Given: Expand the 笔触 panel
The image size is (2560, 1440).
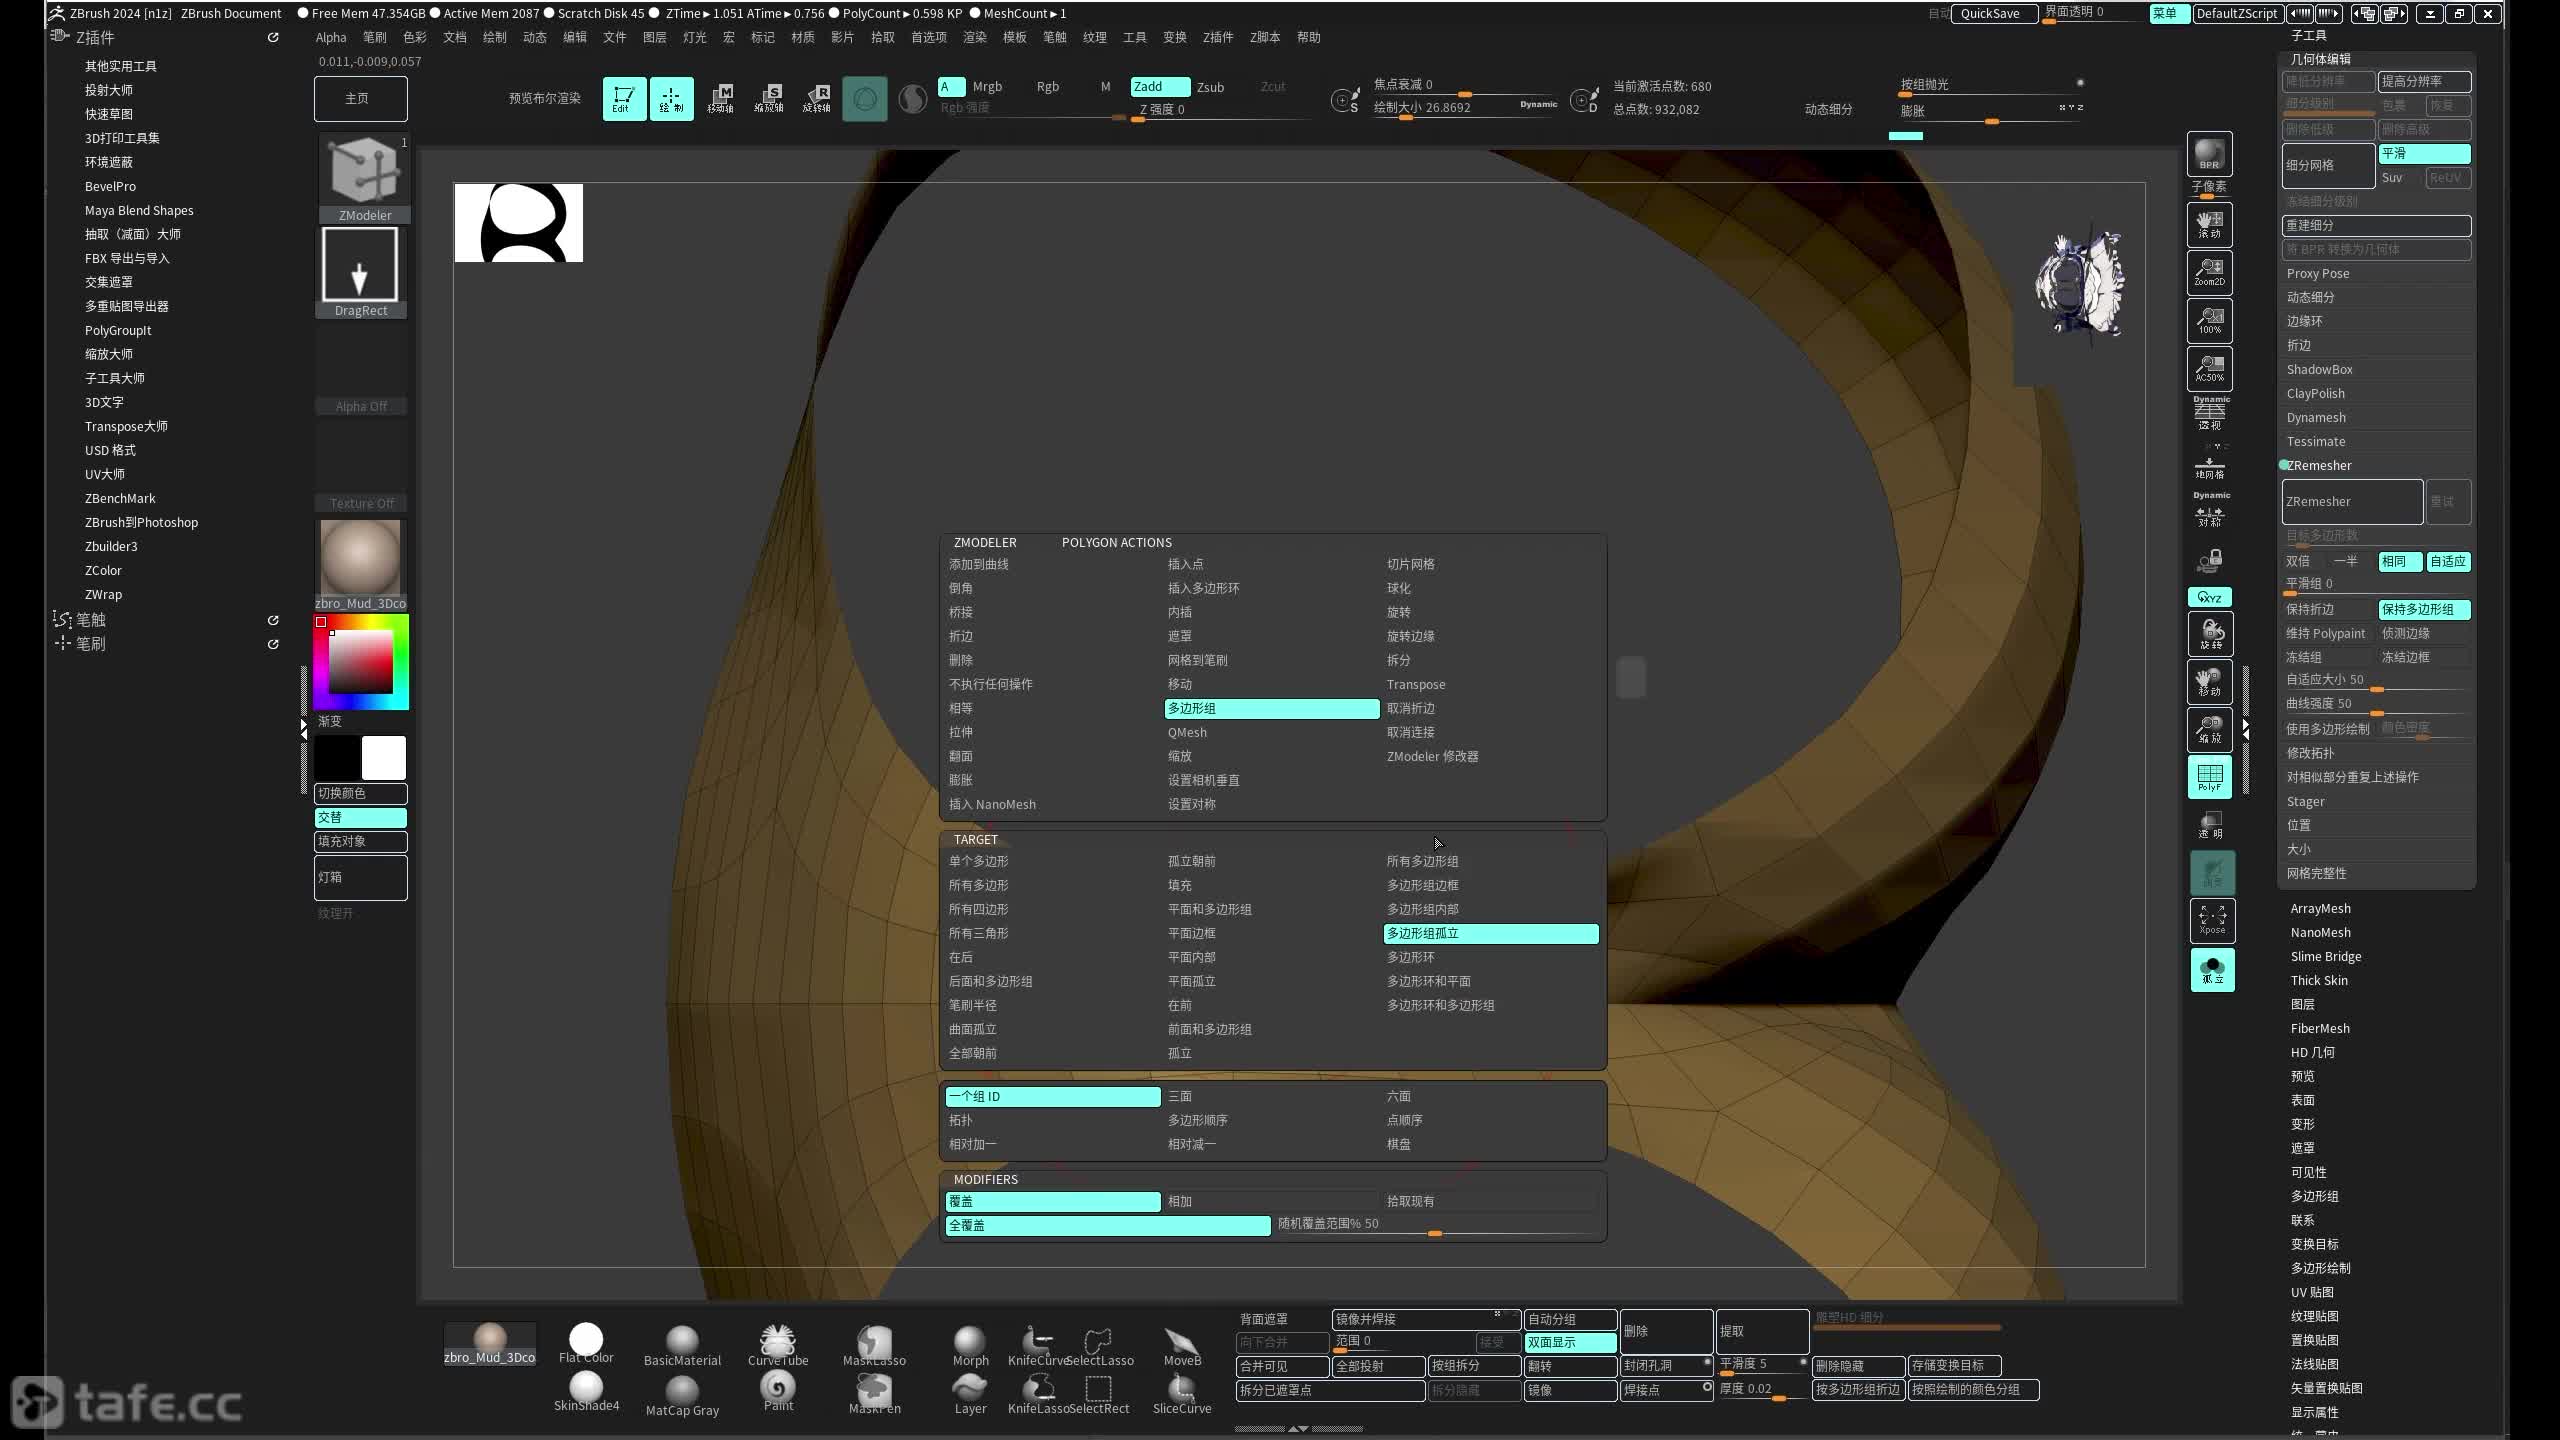Looking at the screenshot, I should tap(90, 620).
